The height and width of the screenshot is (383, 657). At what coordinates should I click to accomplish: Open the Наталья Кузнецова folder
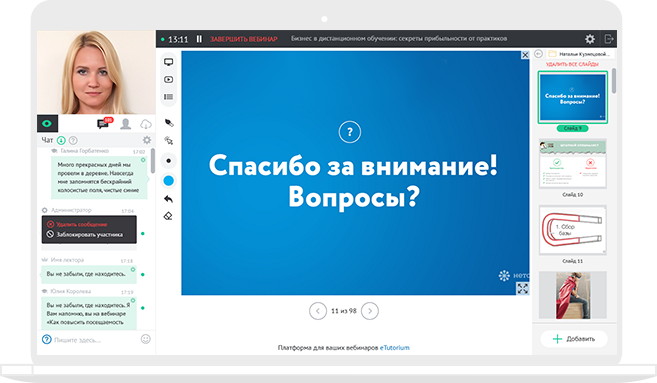[579, 54]
